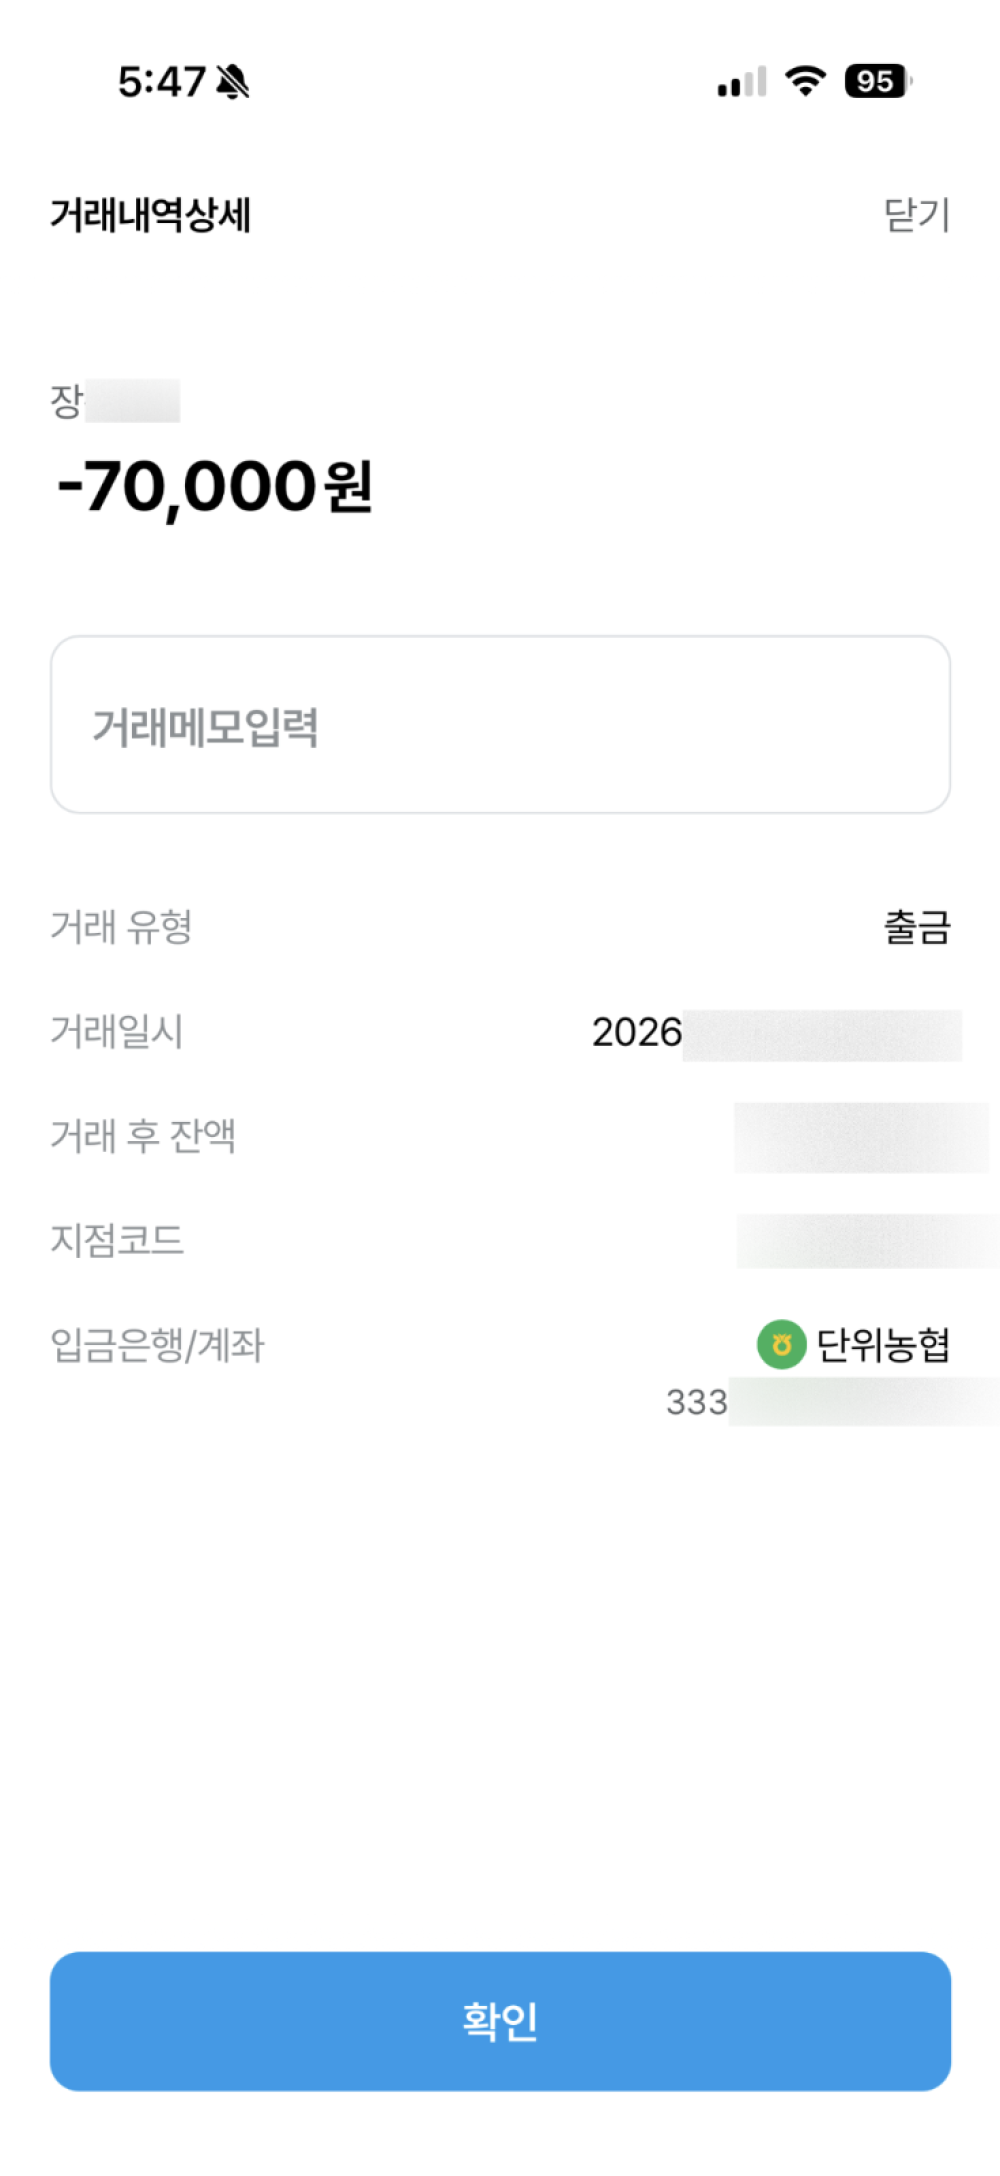Tap the 거래 유형 row label
Image resolution: width=1000 pixels, height=2176 pixels.
(x=121, y=927)
